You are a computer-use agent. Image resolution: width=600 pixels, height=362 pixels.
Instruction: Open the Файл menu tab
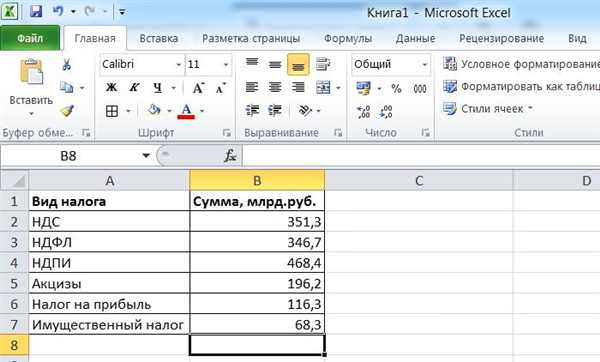tap(30, 38)
